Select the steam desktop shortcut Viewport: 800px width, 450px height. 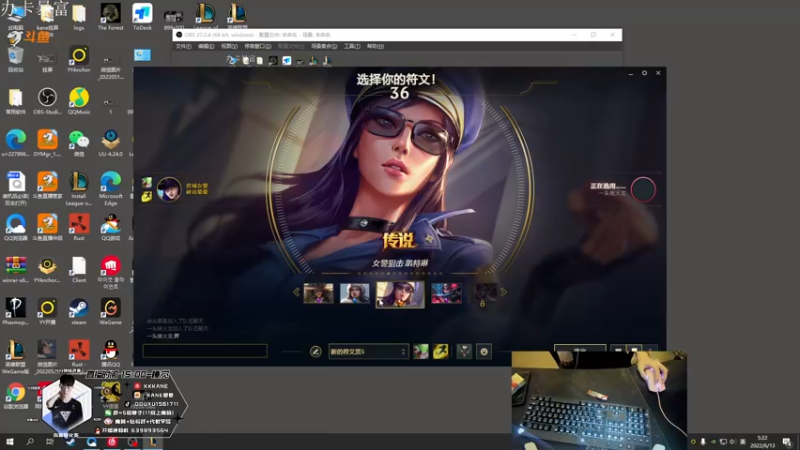[79, 311]
